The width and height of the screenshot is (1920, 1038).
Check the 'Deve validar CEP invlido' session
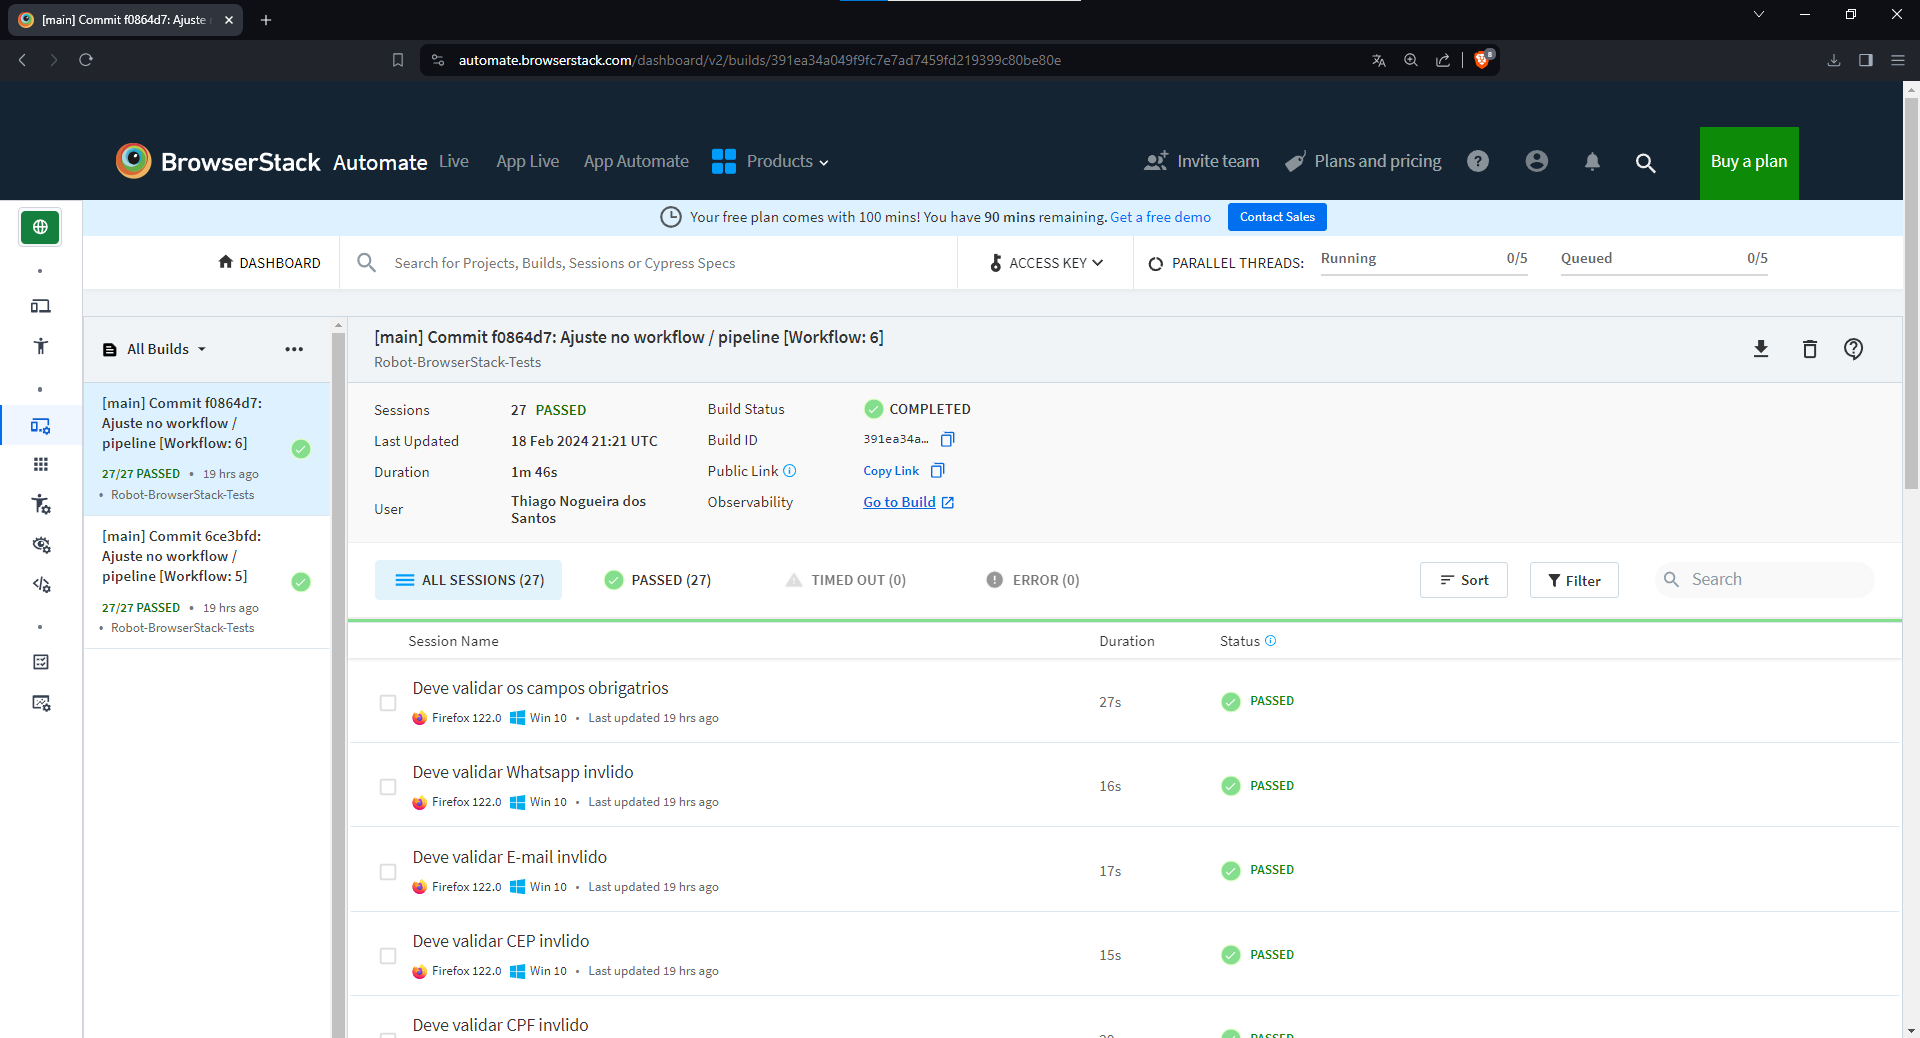point(388,956)
